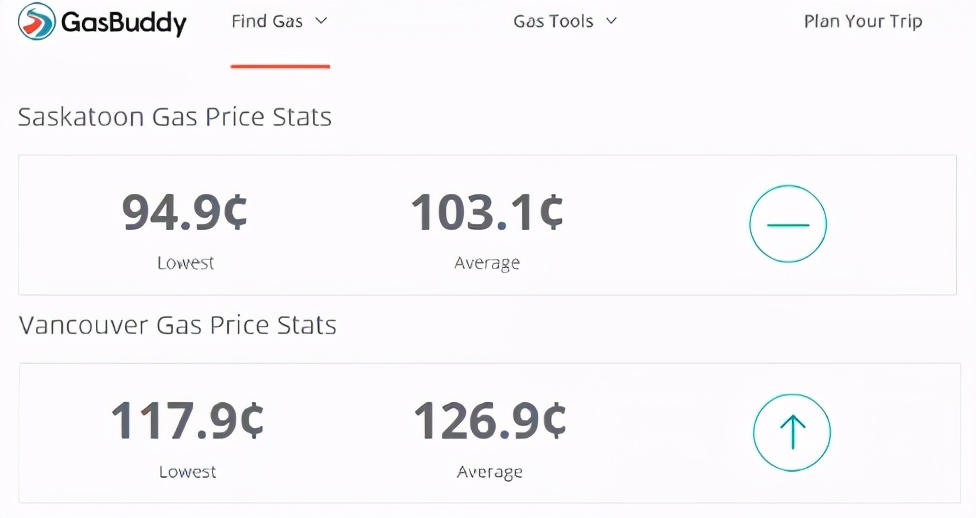Screen dimensions: 976x518
Task: Click the Lowest label under 117.9¢
Action: click(187, 471)
